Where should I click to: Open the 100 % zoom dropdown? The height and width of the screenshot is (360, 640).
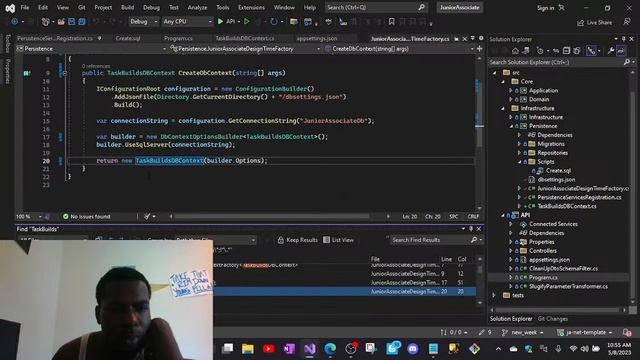29,216
